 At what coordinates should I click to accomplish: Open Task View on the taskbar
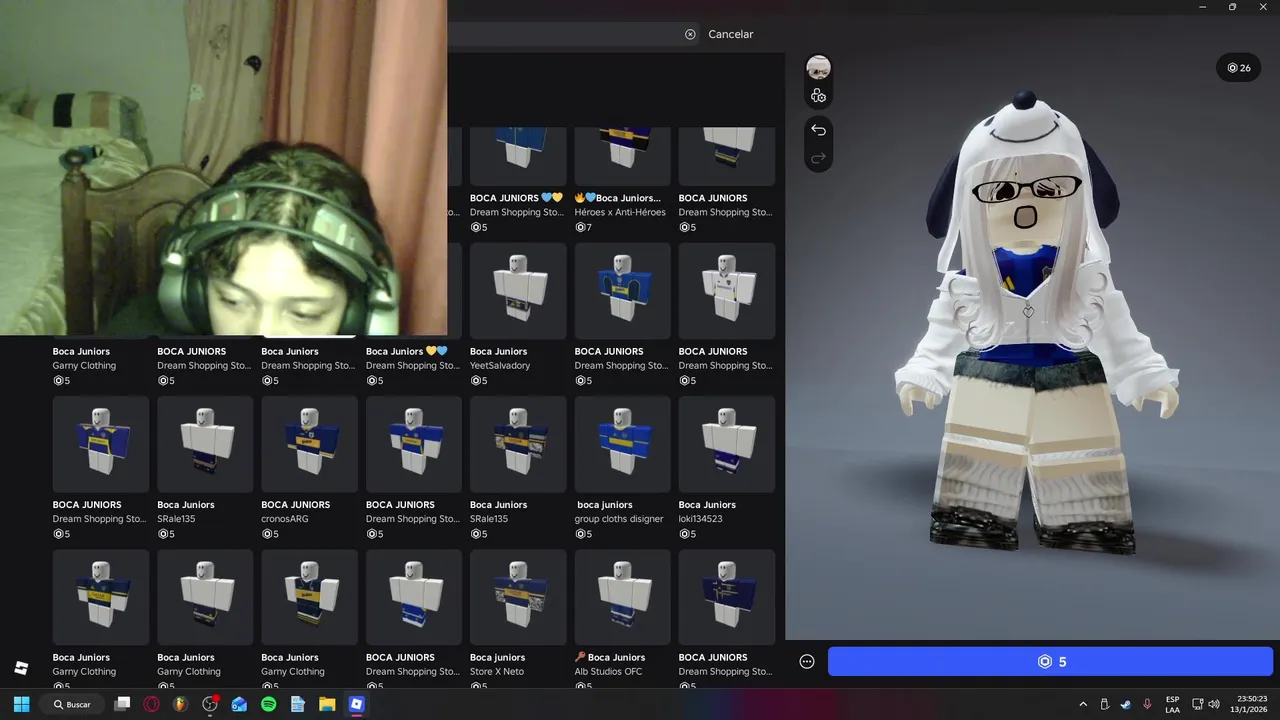click(x=122, y=704)
